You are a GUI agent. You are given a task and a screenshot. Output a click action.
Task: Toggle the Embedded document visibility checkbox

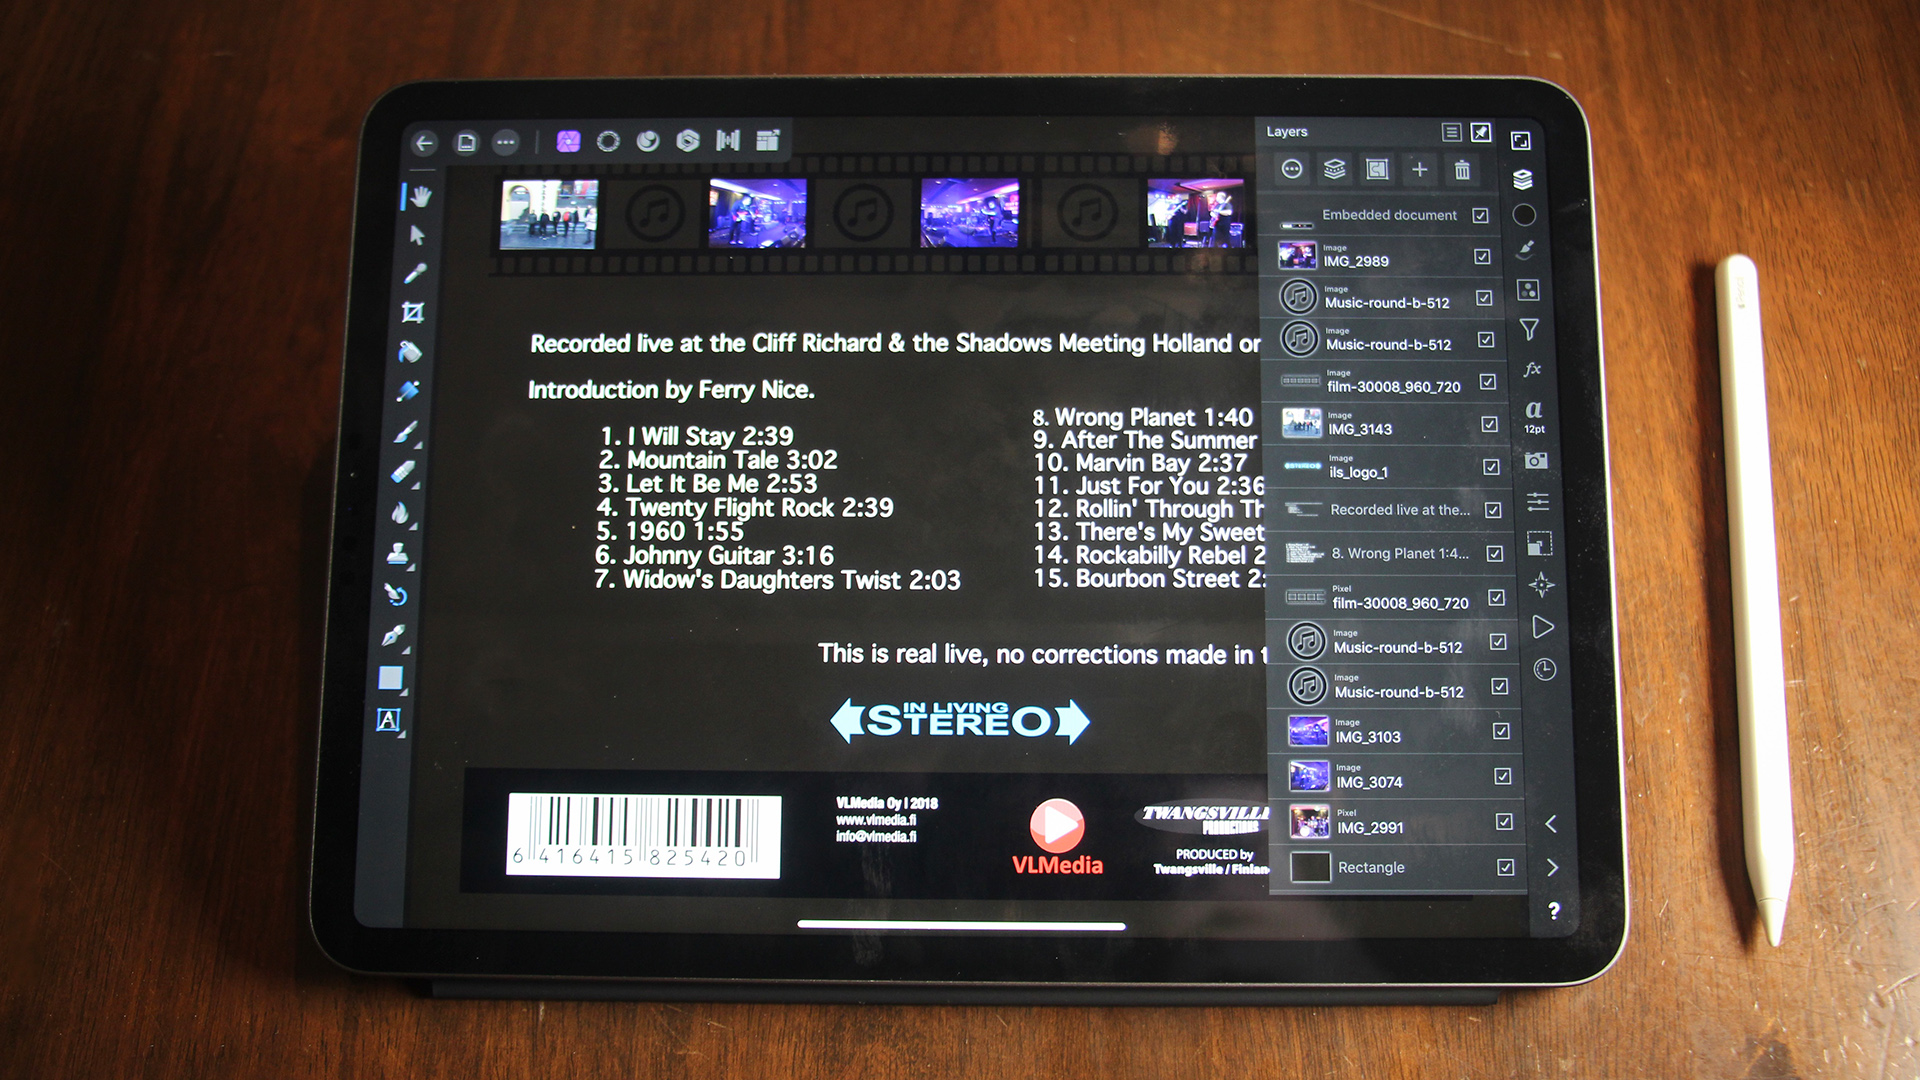pos(1481,215)
